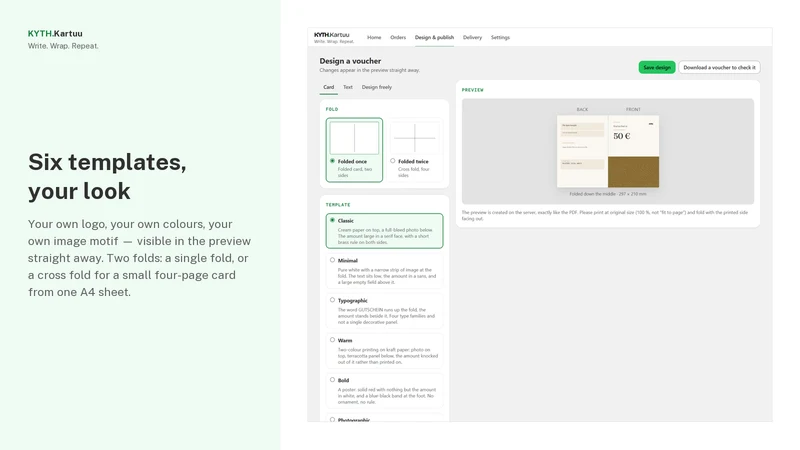
Task: Switch to the Design freely tab
Action: pos(377,87)
